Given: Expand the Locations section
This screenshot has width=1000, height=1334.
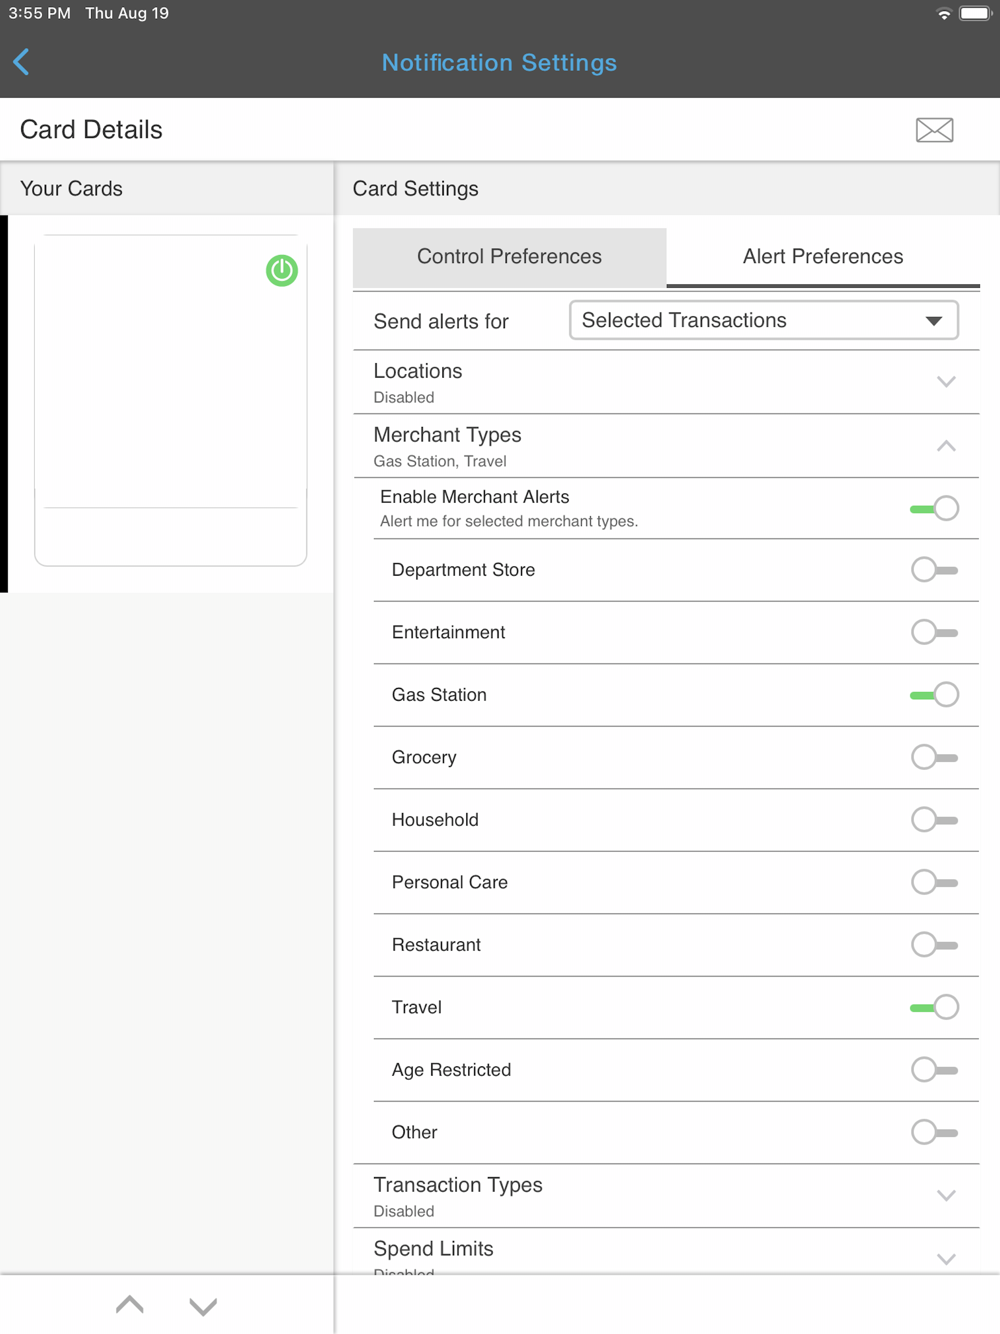Looking at the screenshot, I should [945, 382].
